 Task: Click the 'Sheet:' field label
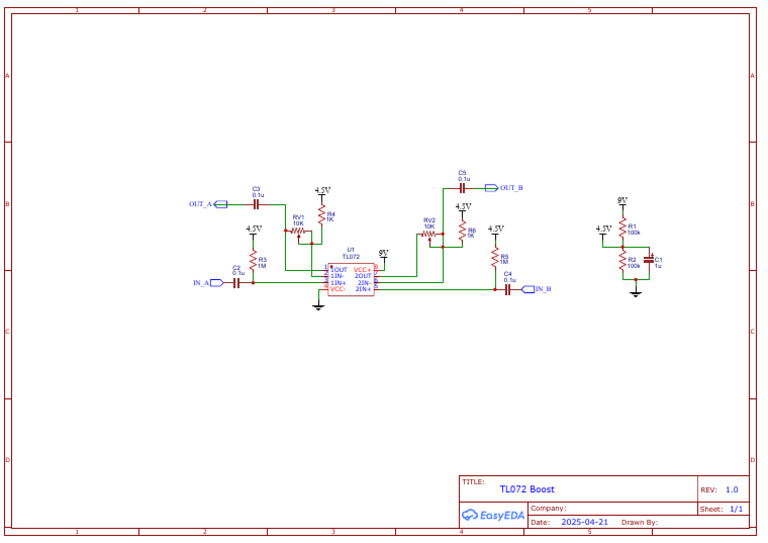[711, 510]
